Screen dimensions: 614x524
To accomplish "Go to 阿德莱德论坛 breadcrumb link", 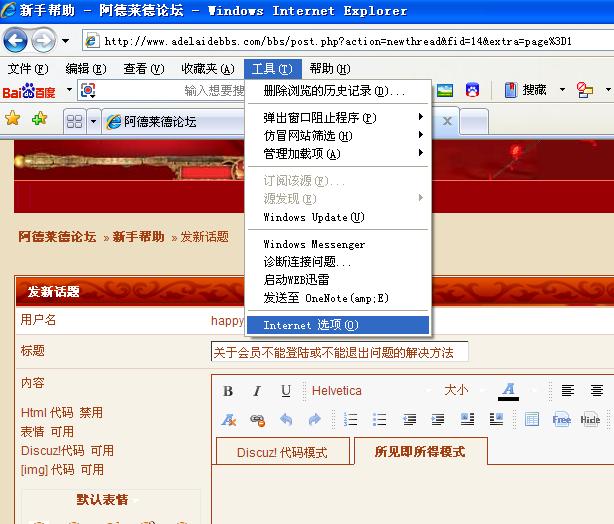I will [57, 237].
